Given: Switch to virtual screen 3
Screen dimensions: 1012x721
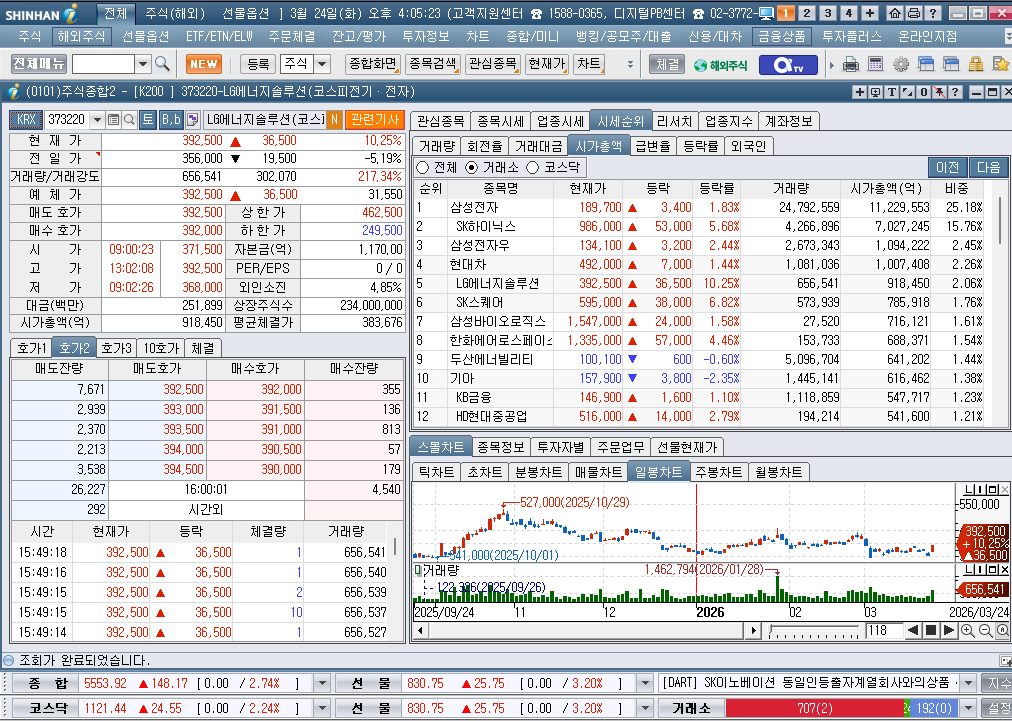Looking at the screenshot, I should (x=828, y=13).
